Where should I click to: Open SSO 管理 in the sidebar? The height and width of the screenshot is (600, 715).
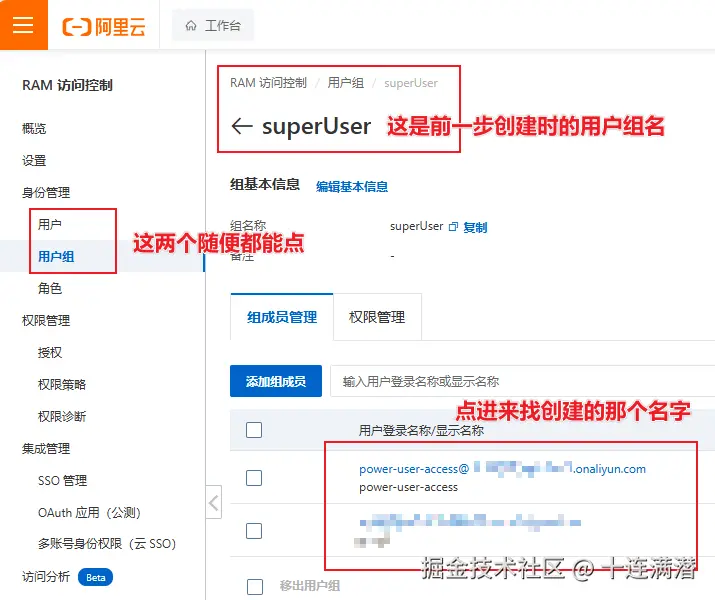pyautogui.click(x=62, y=481)
